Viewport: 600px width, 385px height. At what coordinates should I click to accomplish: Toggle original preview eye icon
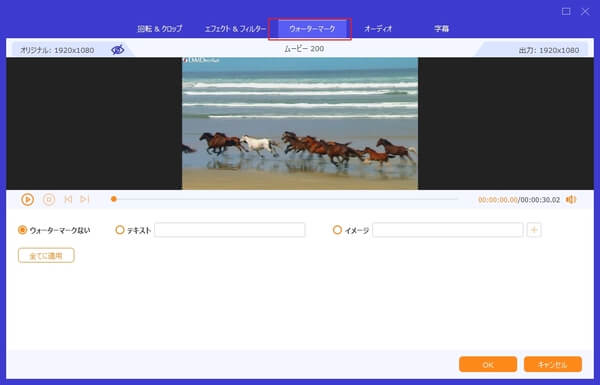click(118, 50)
